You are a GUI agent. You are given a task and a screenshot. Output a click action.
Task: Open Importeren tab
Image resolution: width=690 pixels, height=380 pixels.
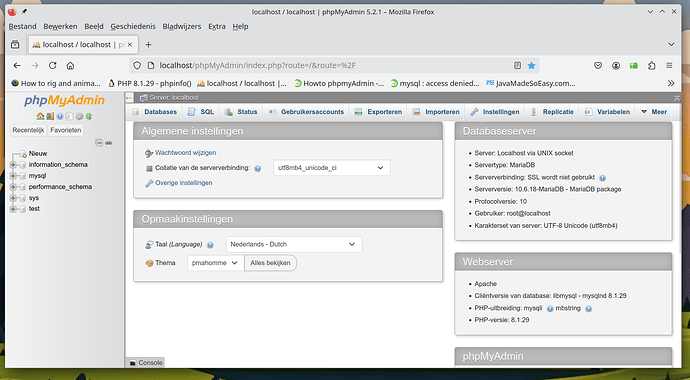[436, 112]
